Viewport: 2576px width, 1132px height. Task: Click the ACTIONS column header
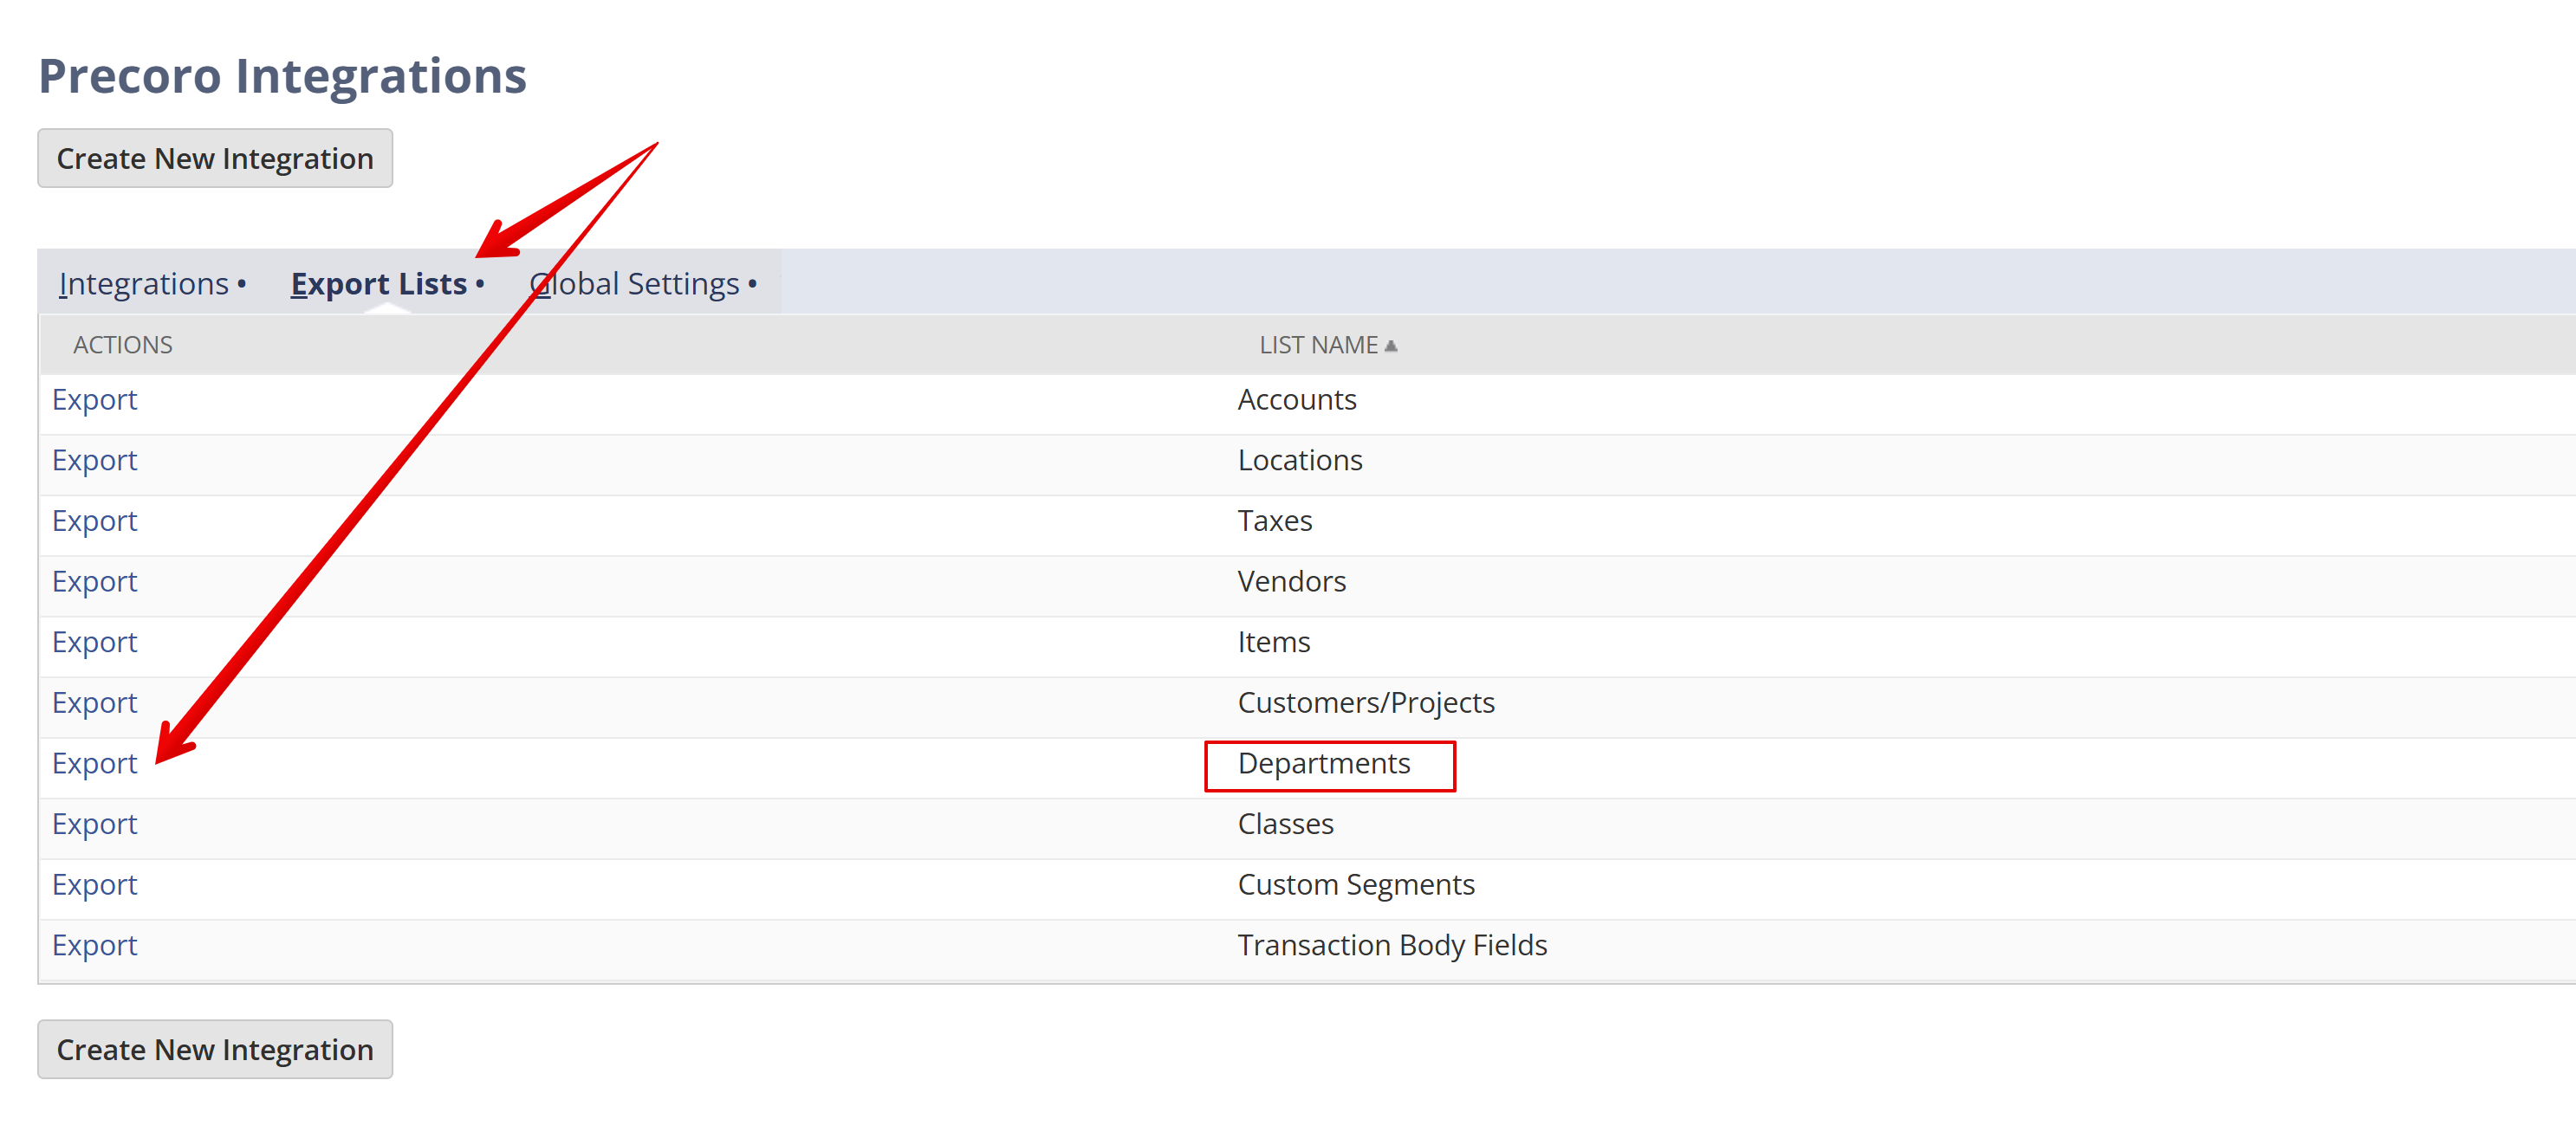(123, 345)
